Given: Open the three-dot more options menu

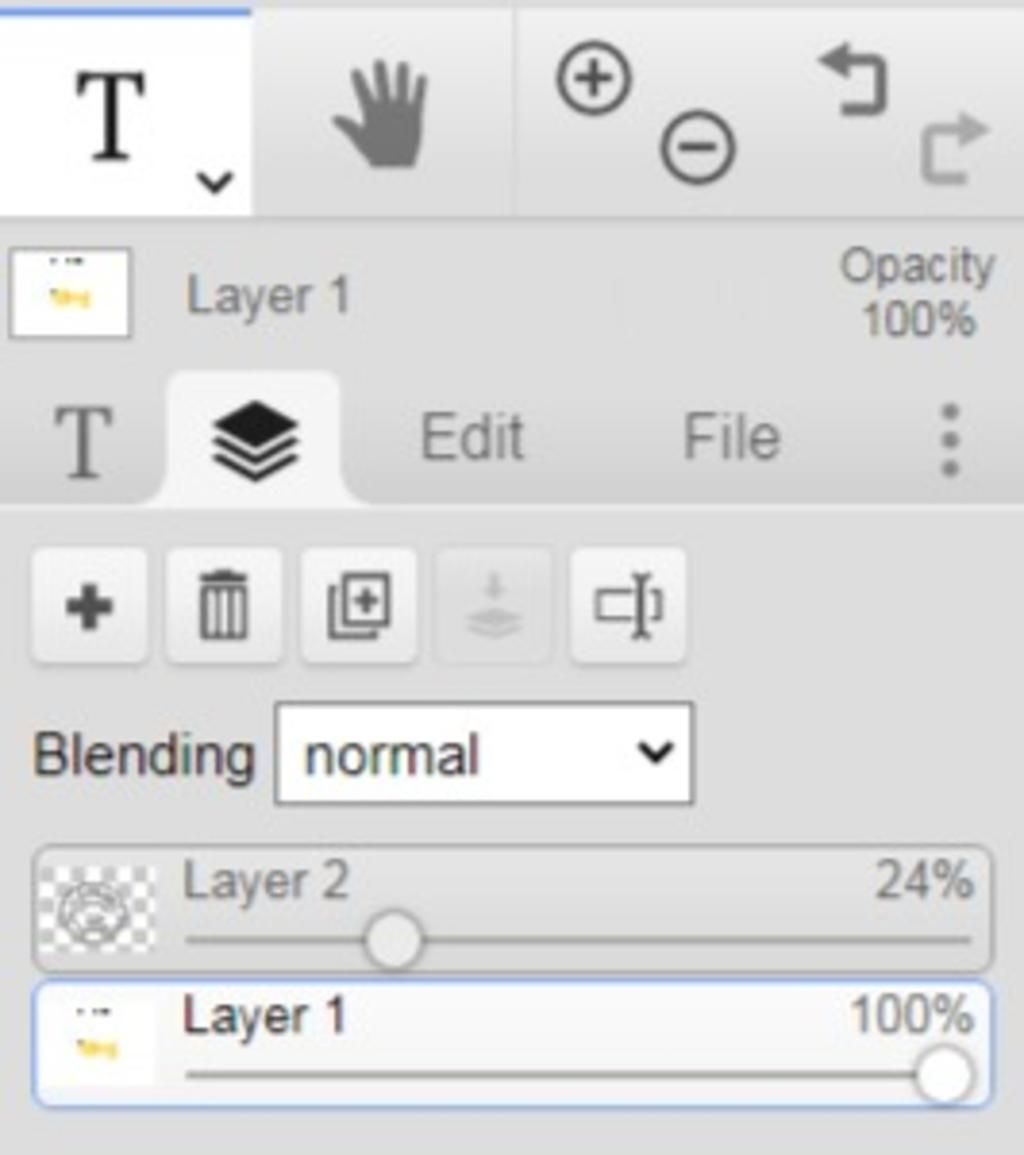Looking at the screenshot, I should pyautogui.click(x=950, y=439).
